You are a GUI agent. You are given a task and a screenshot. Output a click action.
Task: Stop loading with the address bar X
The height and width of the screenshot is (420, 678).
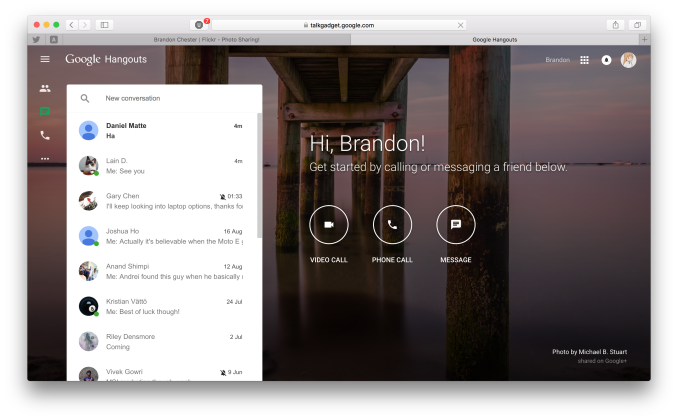click(x=461, y=25)
